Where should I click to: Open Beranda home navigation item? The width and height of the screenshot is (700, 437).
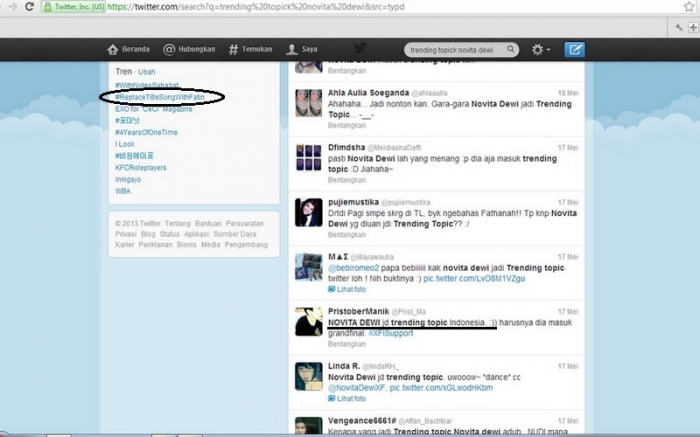coord(128,49)
